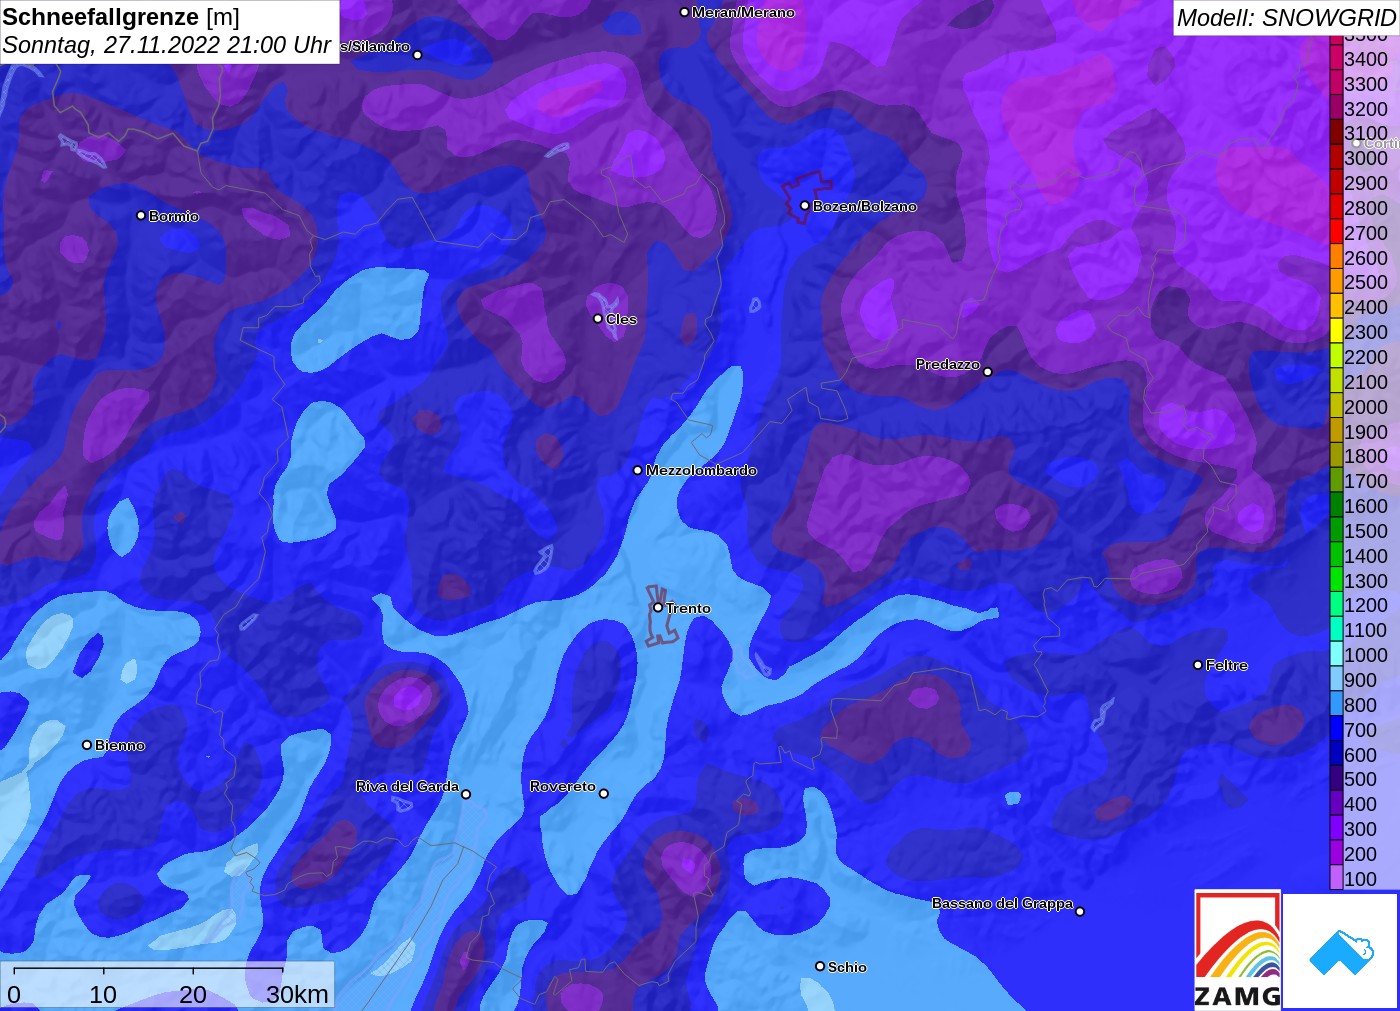
Task: Click the 1200 legend color swatch
Action: point(1336,605)
